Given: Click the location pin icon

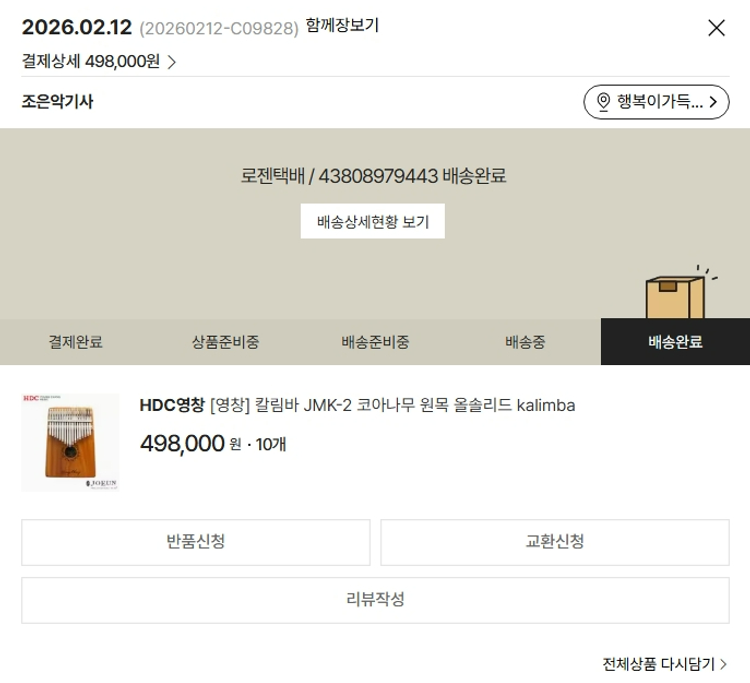Looking at the screenshot, I should (x=603, y=102).
